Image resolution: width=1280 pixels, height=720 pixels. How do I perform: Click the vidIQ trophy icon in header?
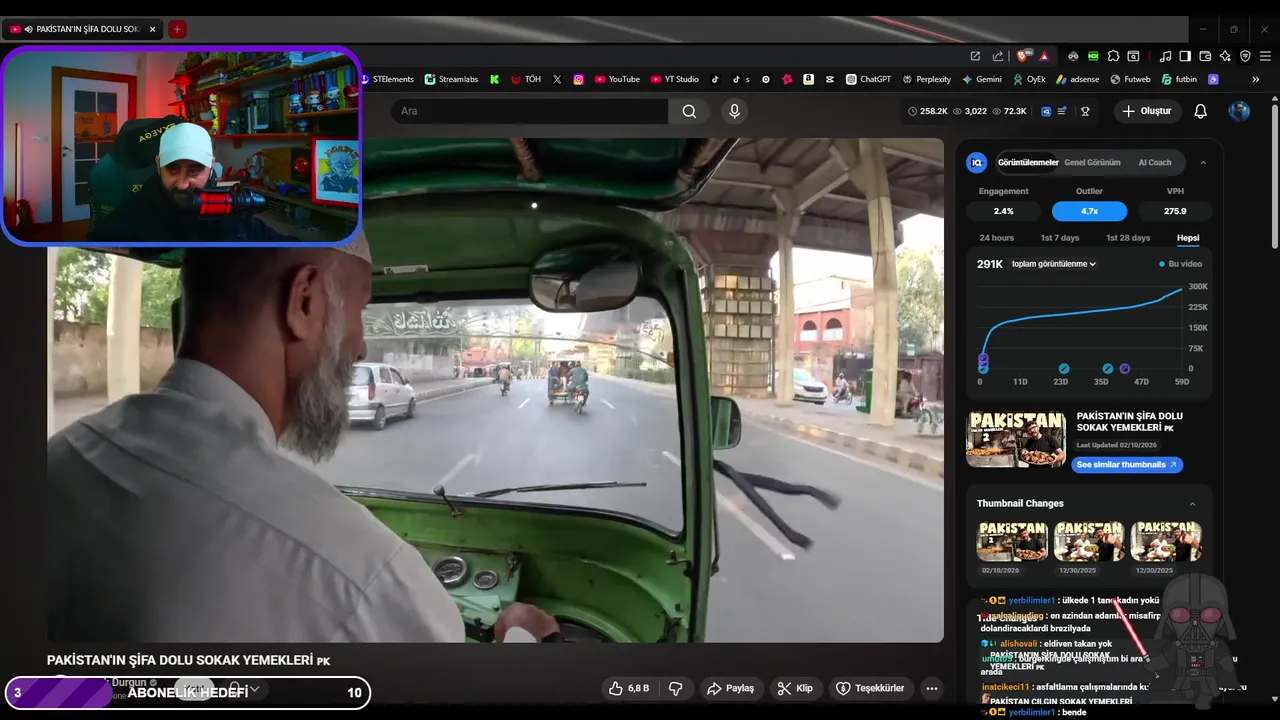point(1085,111)
